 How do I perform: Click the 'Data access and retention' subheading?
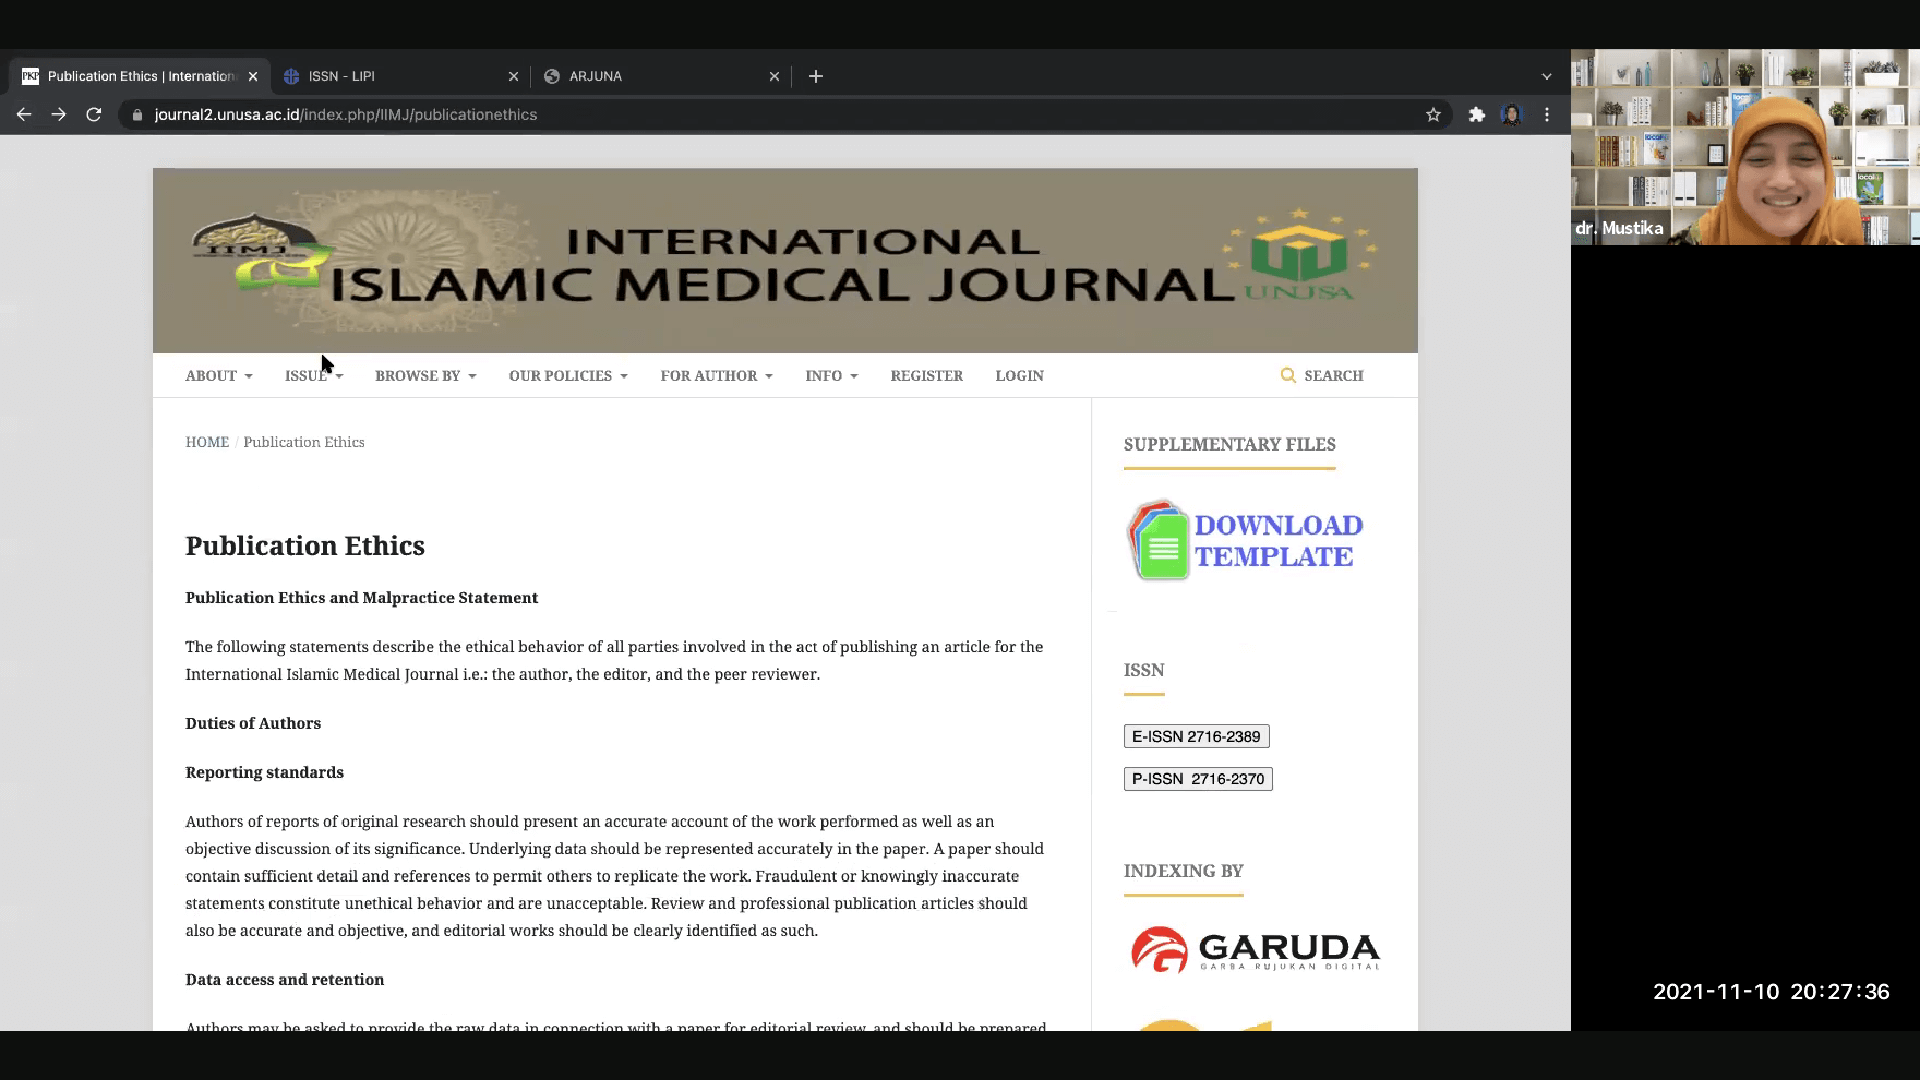pyautogui.click(x=284, y=980)
